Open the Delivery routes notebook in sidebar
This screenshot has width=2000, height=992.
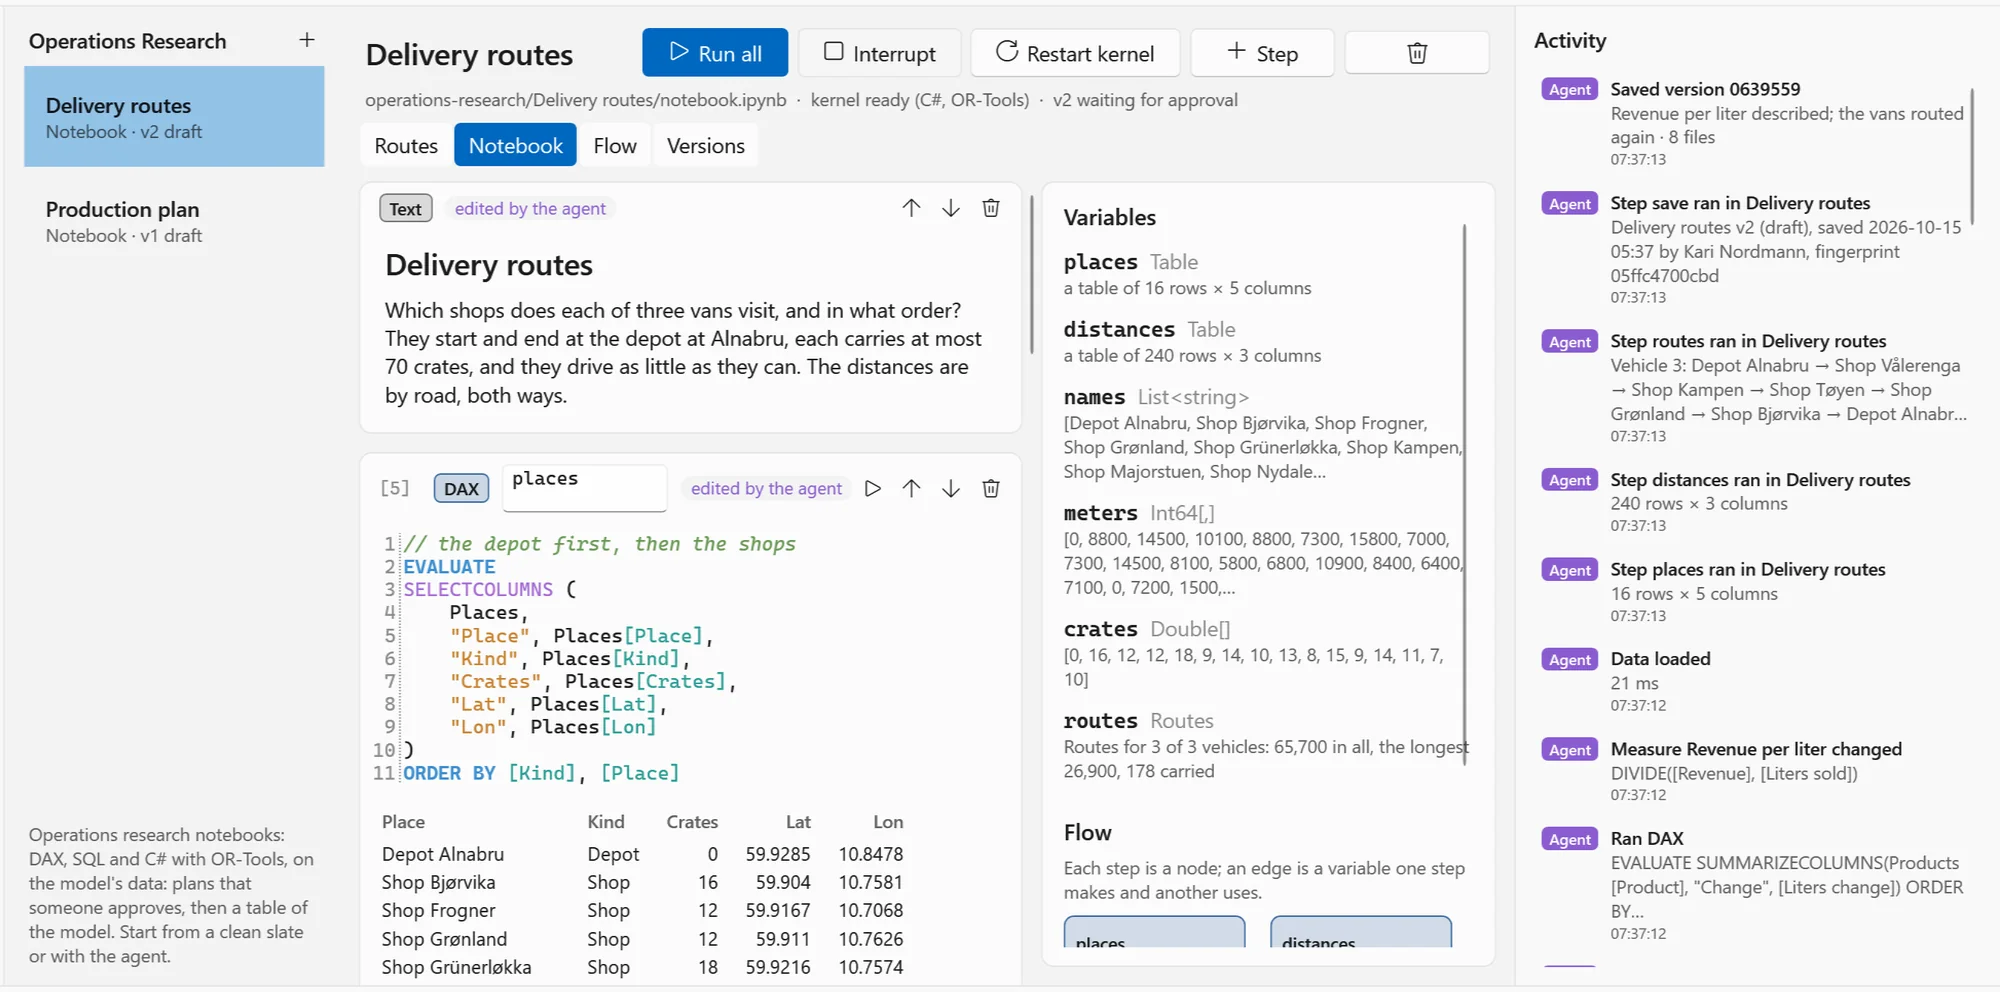tap(174, 117)
